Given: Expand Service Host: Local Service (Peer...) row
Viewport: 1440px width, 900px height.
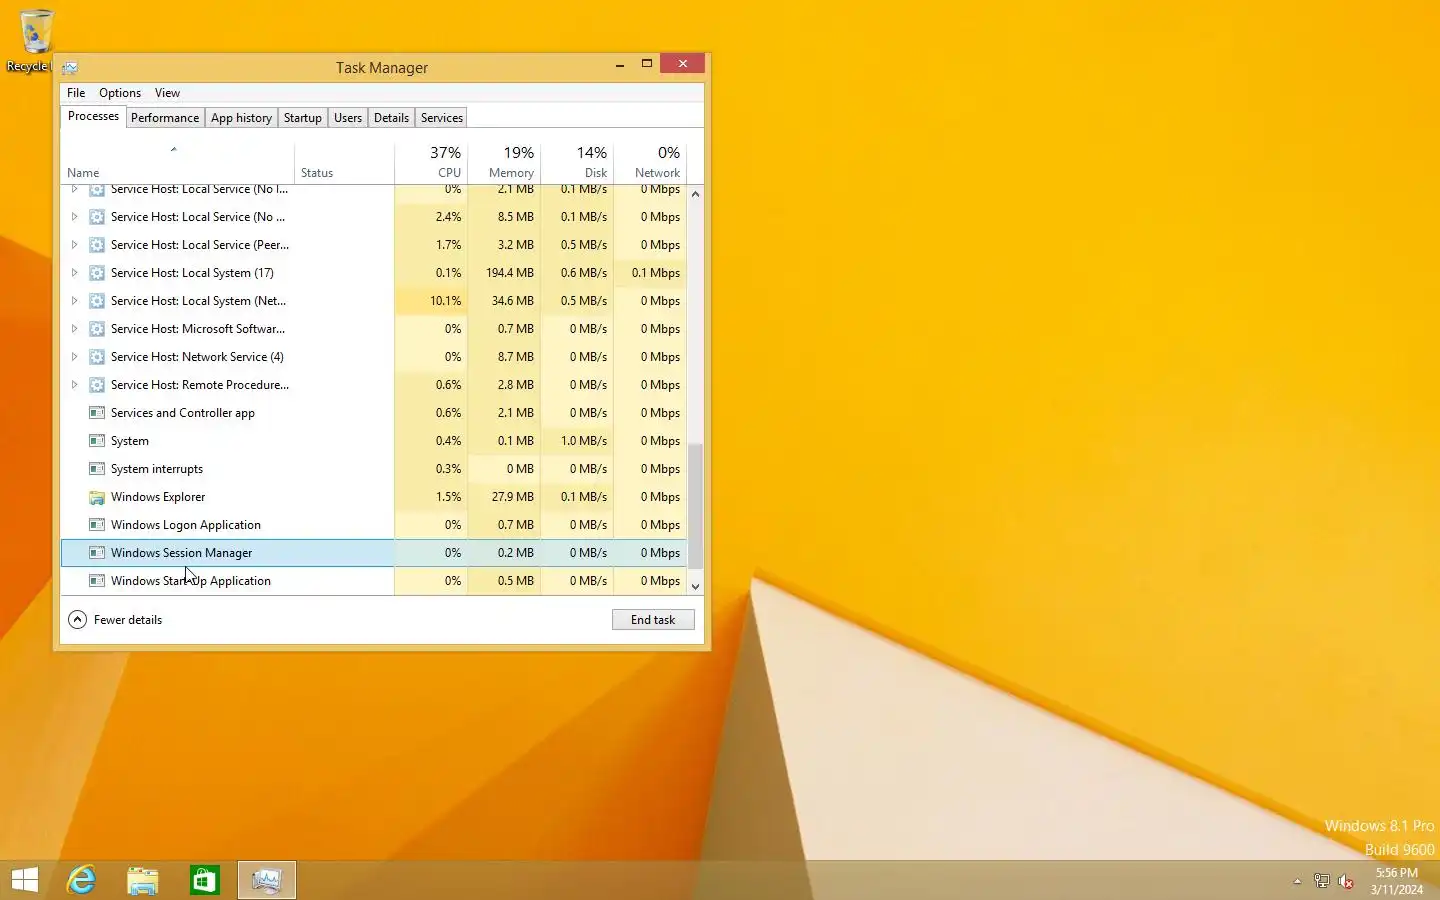Looking at the screenshot, I should click(74, 245).
